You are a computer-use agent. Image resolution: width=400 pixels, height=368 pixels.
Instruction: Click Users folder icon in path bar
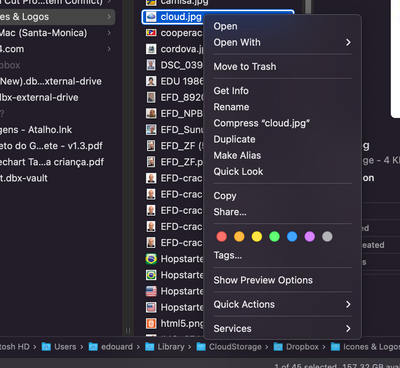[x=46, y=347]
